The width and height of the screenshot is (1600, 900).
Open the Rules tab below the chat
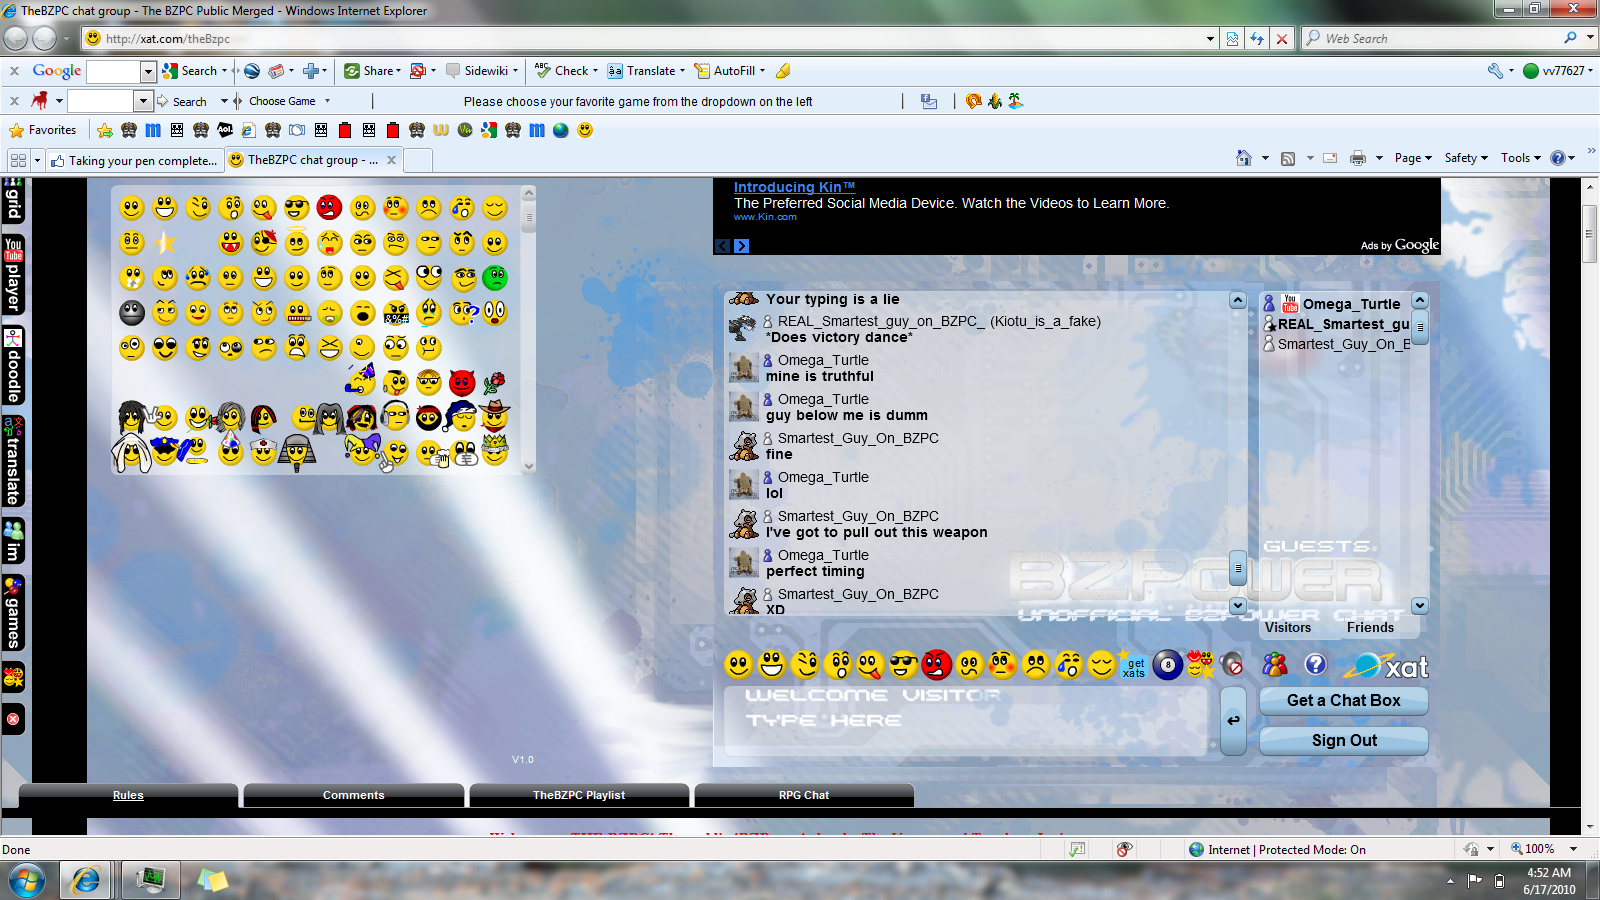pyautogui.click(x=128, y=795)
